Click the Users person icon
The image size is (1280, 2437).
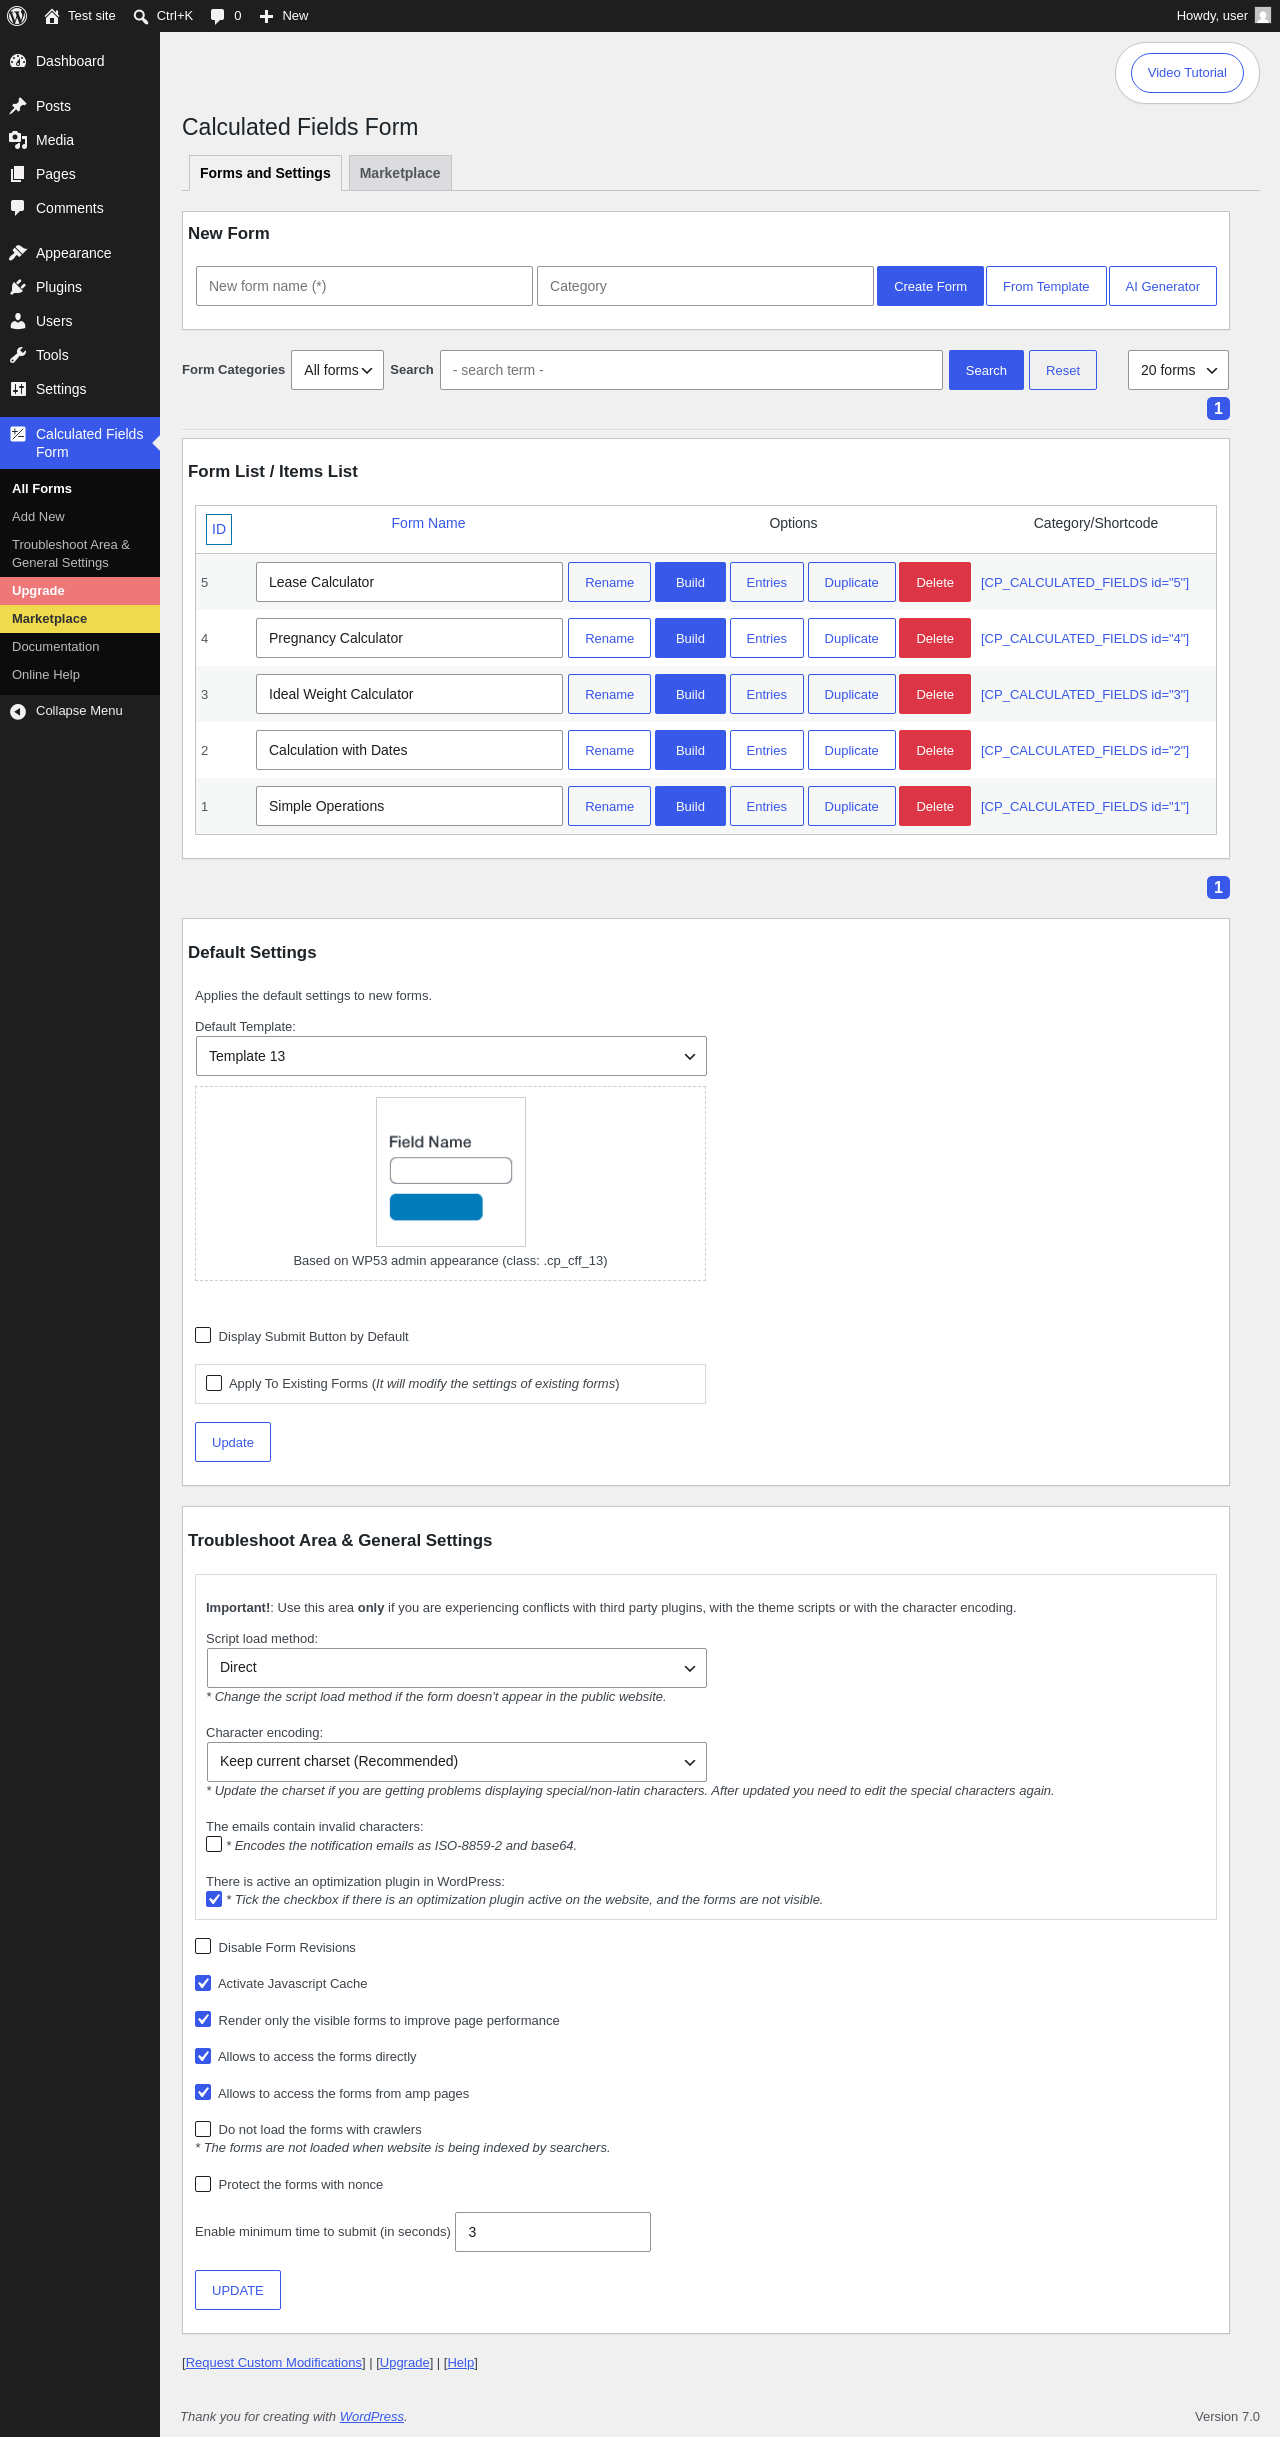click(x=18, y=321)
